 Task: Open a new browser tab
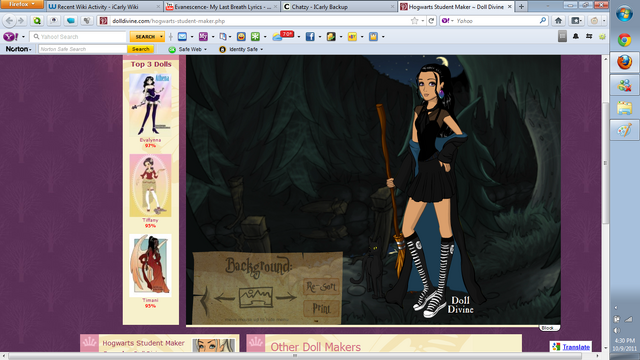pos(521,7)
